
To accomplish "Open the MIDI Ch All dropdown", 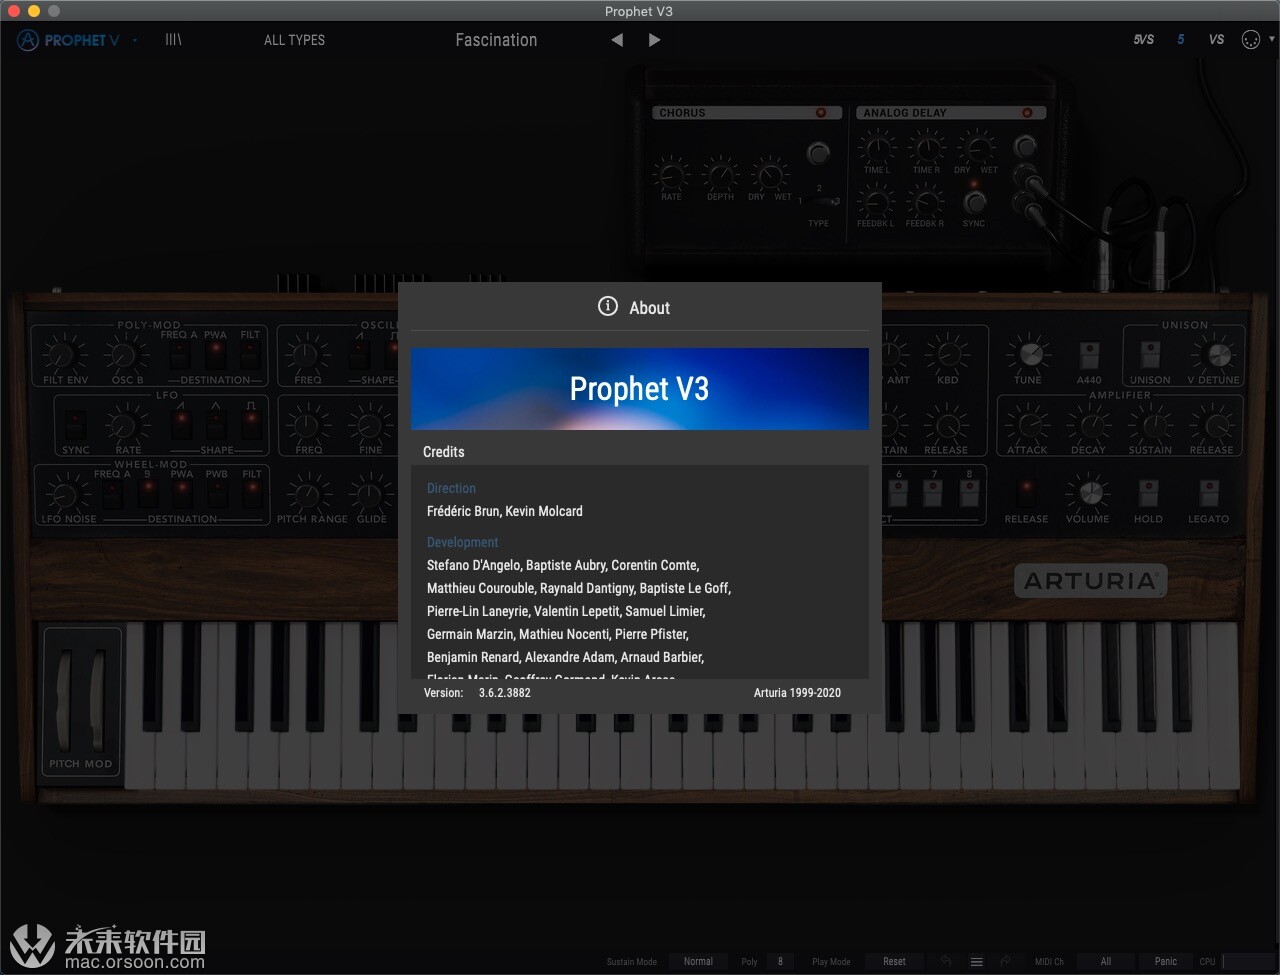I will pos(1106,962).
